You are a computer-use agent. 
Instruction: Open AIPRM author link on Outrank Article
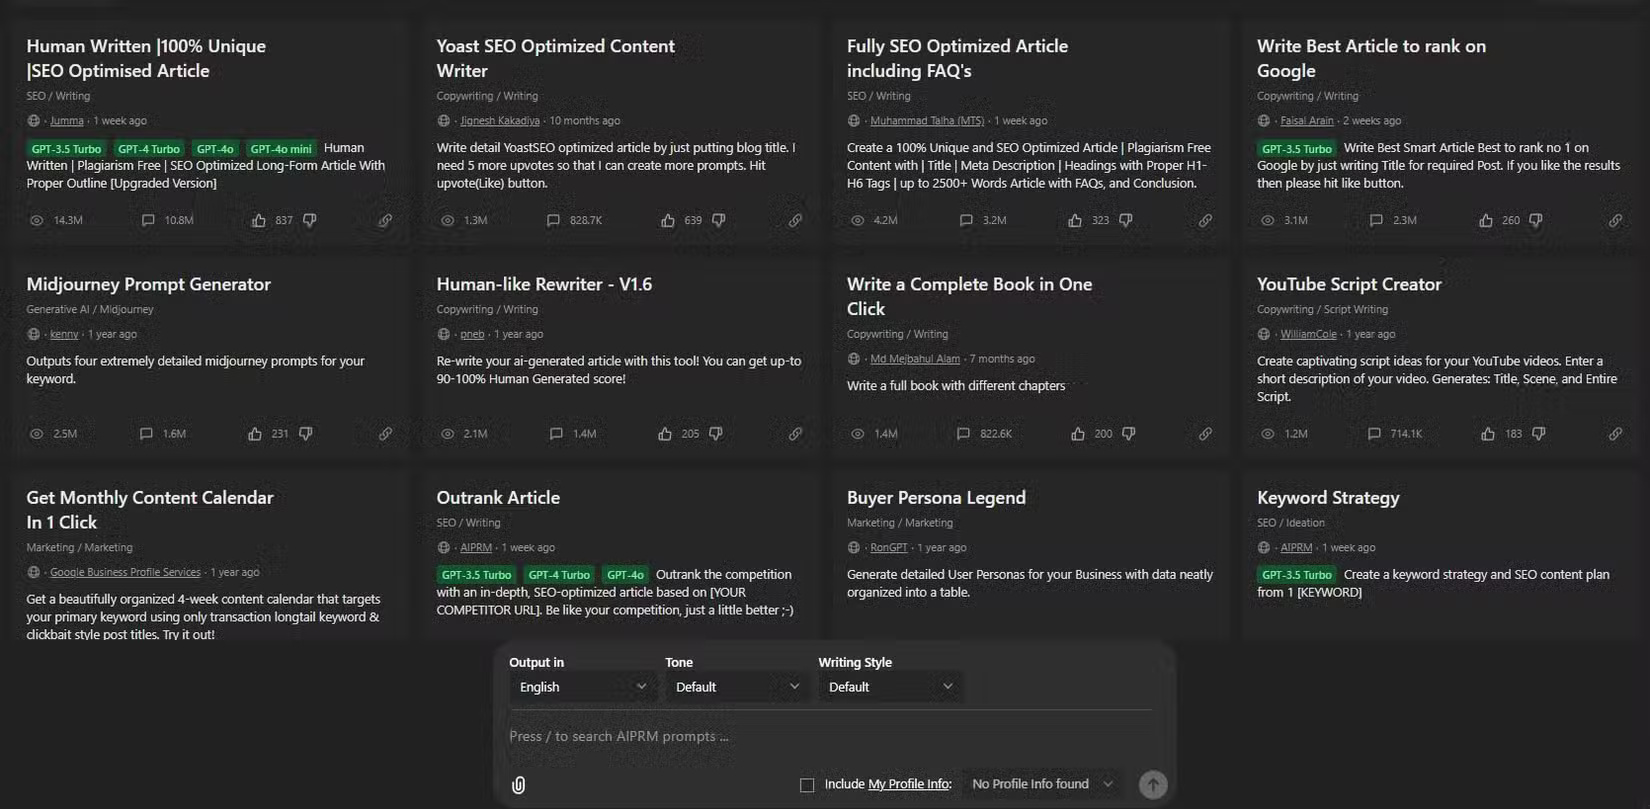pos(475,547)
